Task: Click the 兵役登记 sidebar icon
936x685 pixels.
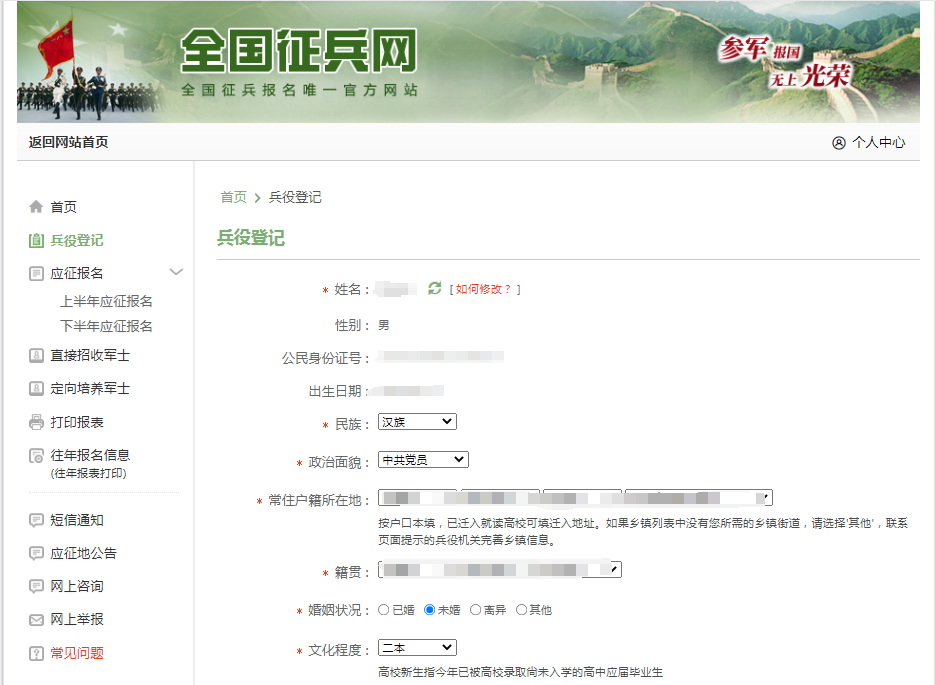Action: pyautogui.click(x=36, y=240)
